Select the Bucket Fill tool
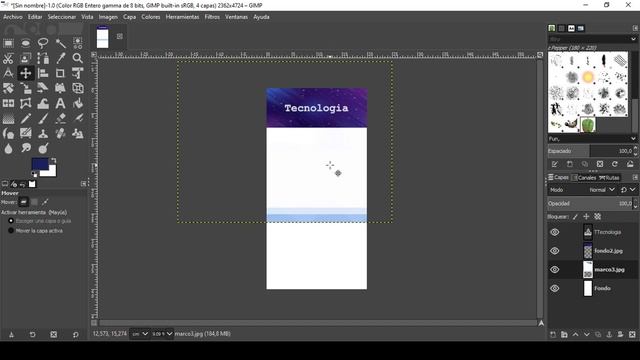This screenshot has width=640, height=360. pos(78,103)
